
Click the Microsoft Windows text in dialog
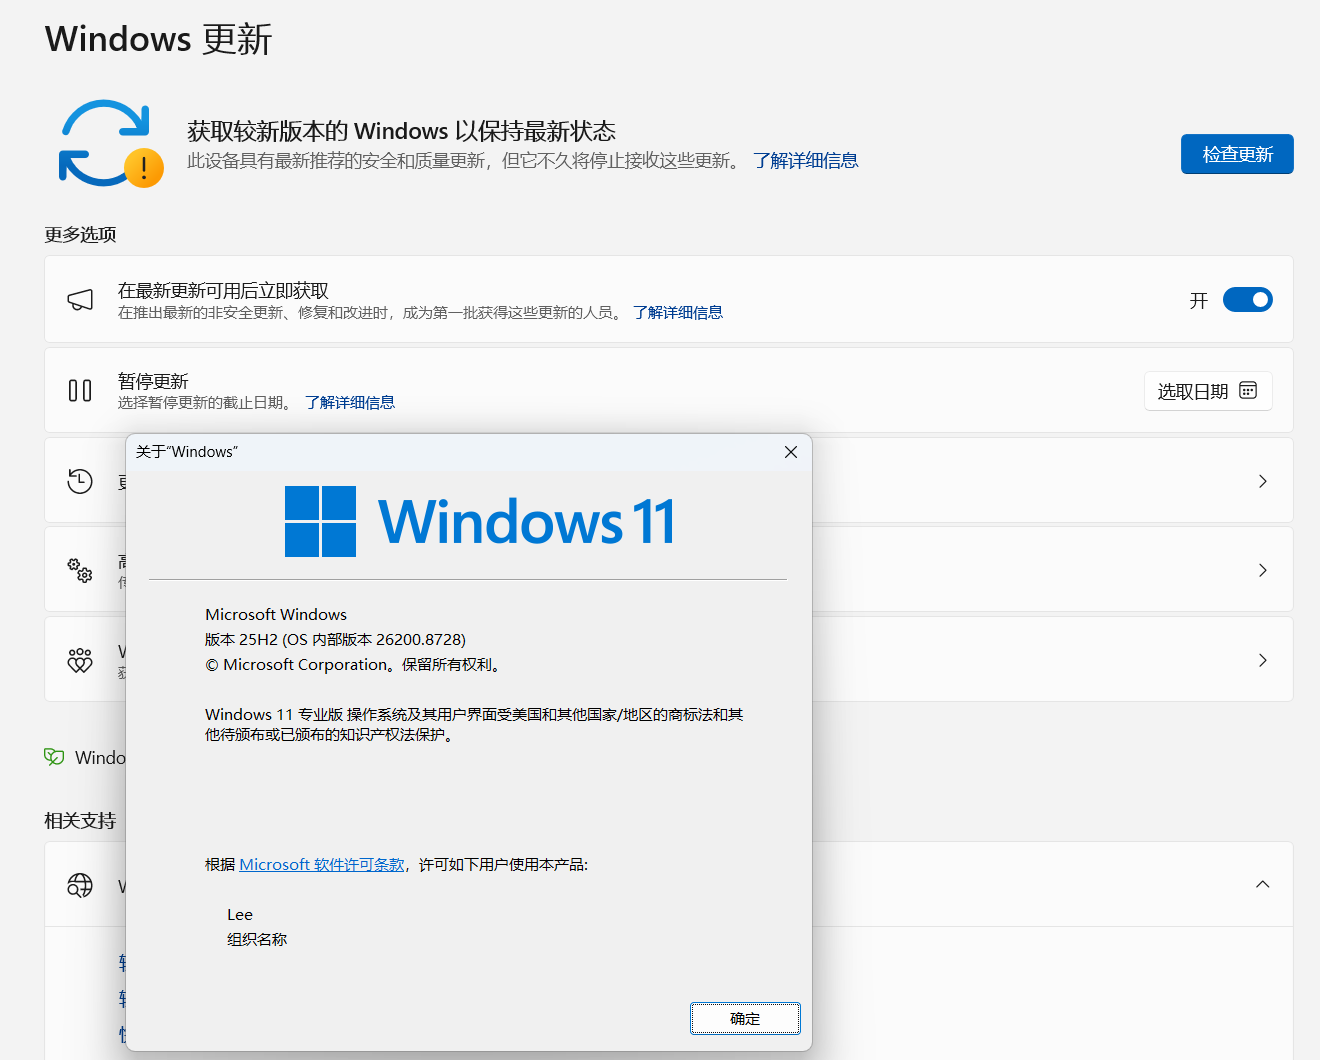(x=276, y=614)
